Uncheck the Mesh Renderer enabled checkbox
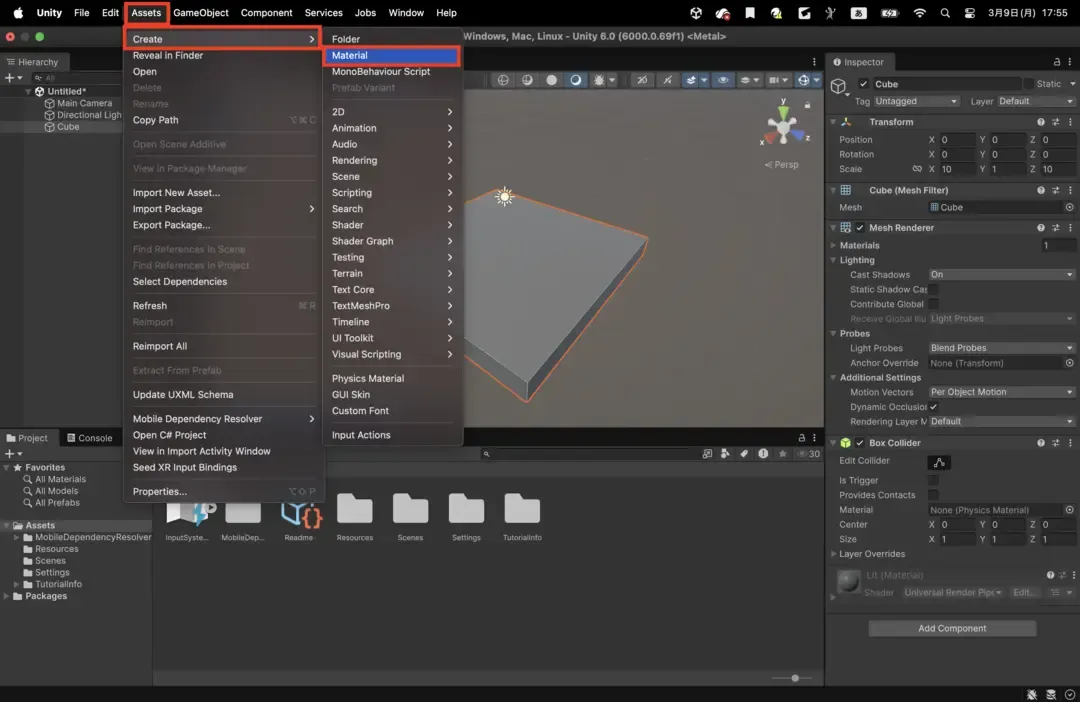The height and width of the screenshot is (702, 1080). point(860,228)
